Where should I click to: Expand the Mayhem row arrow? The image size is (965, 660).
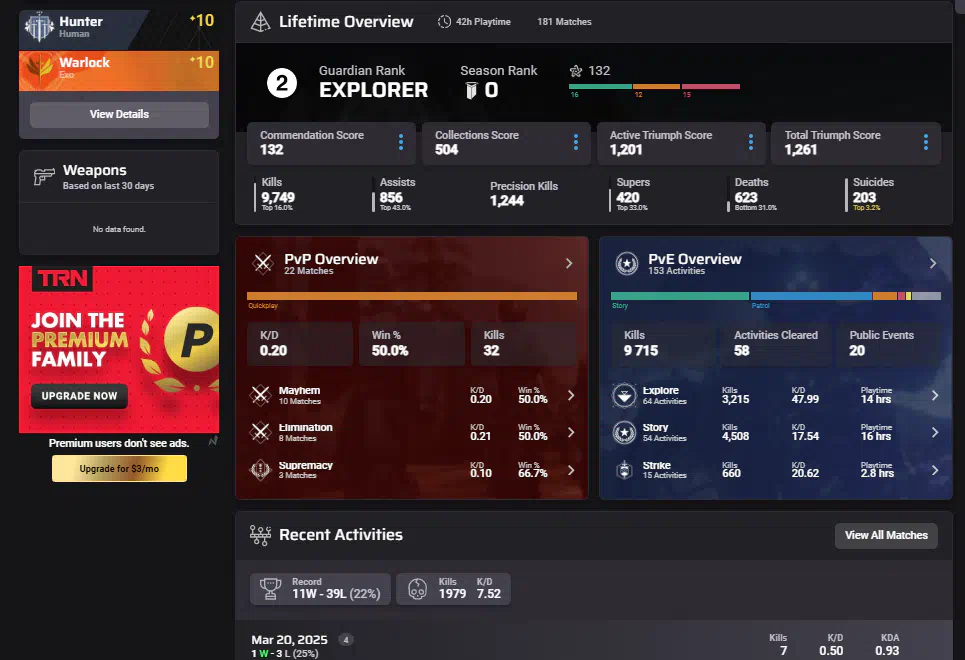pos(571,396)
